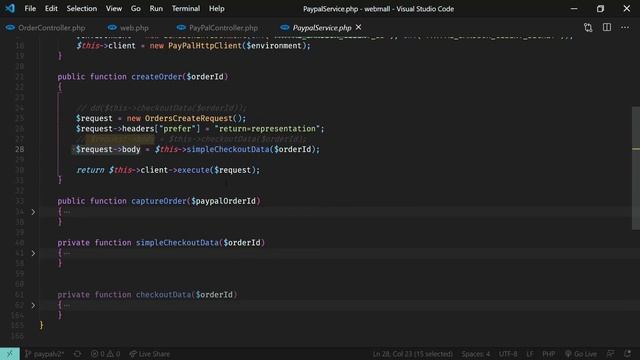Open the Edit menu
640x360 pixels.
tap(51, 9)
